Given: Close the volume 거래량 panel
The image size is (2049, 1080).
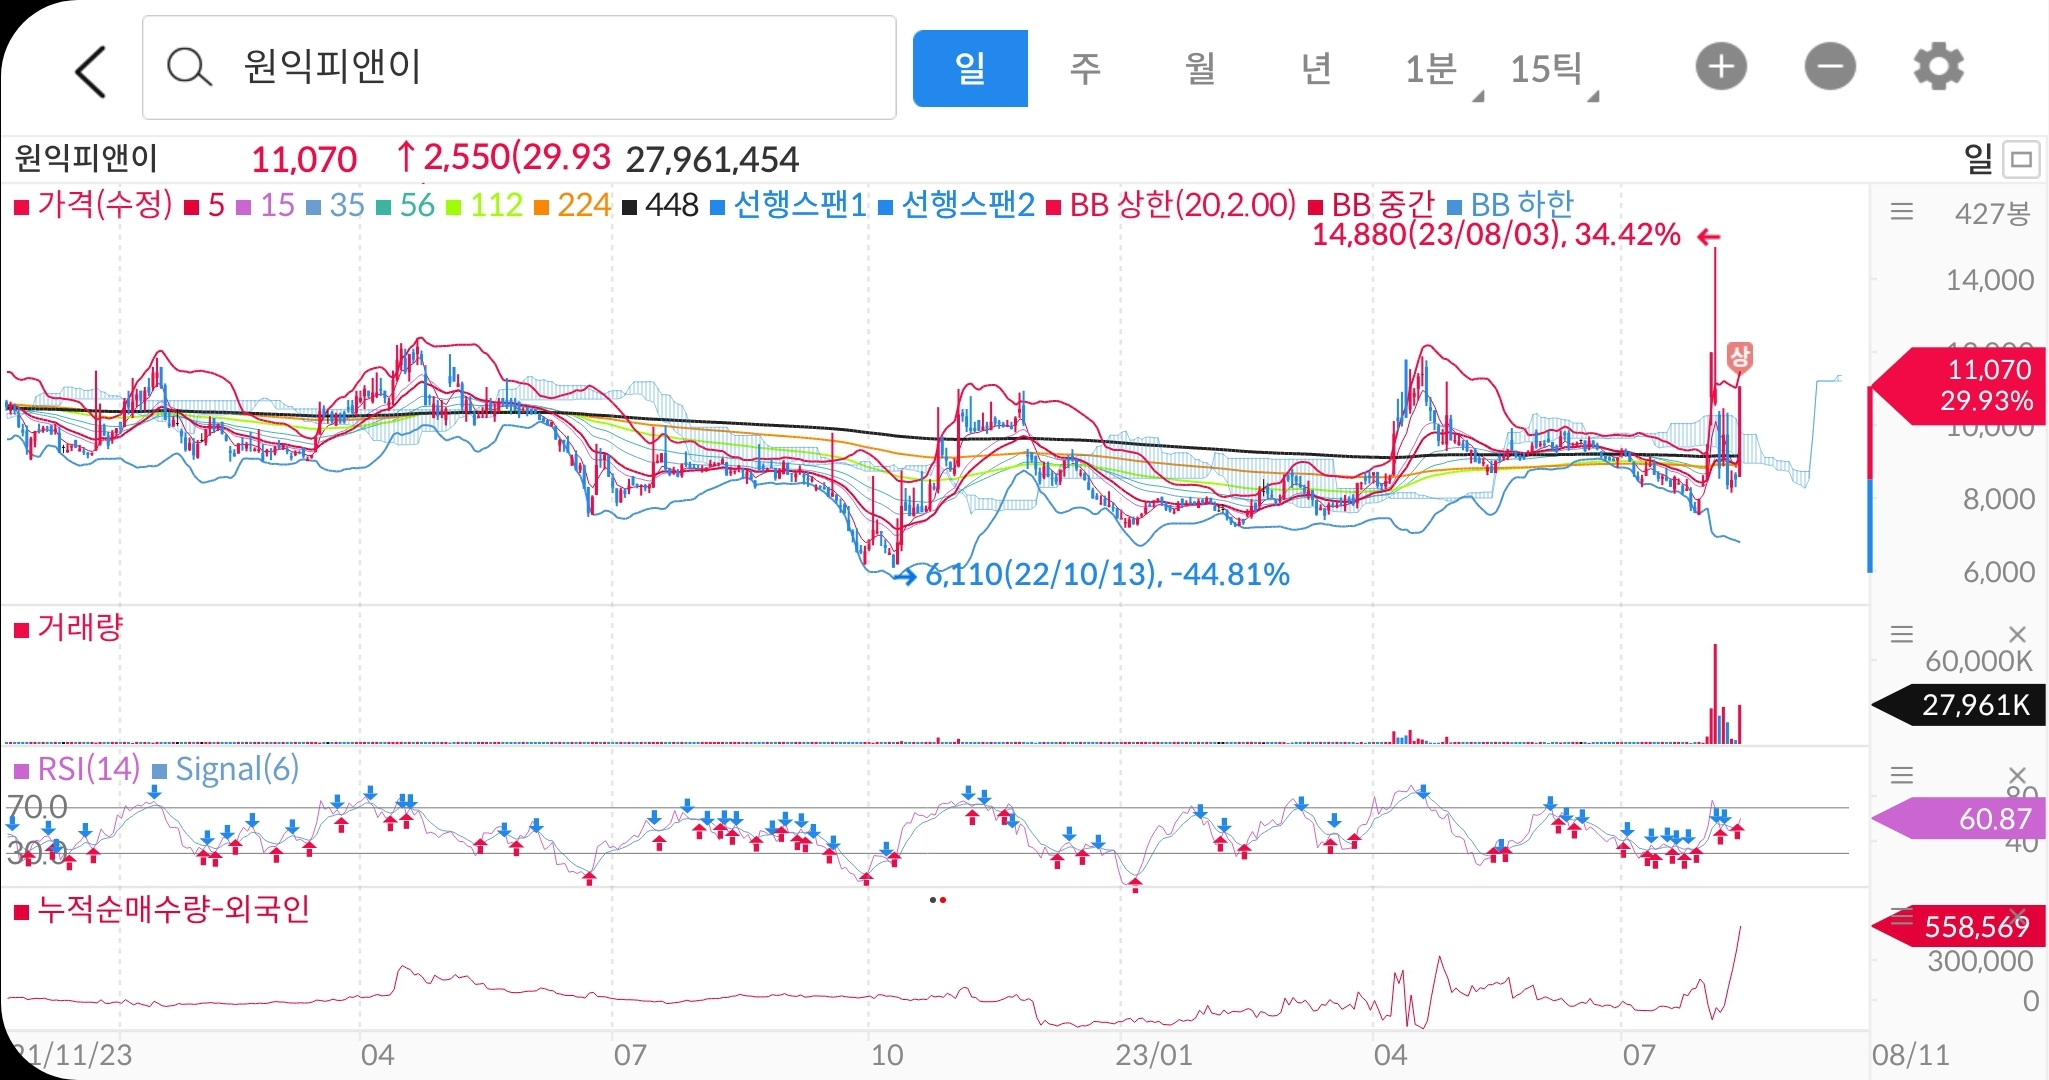Looking at the screenshot, I should [2017, 634].
